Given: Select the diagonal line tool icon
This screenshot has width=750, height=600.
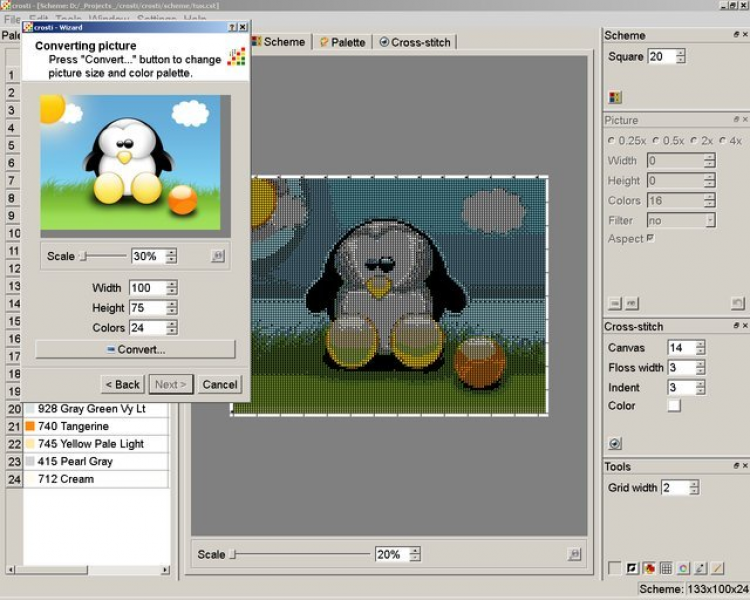Looking at the screenshot, I should [717, 568].
